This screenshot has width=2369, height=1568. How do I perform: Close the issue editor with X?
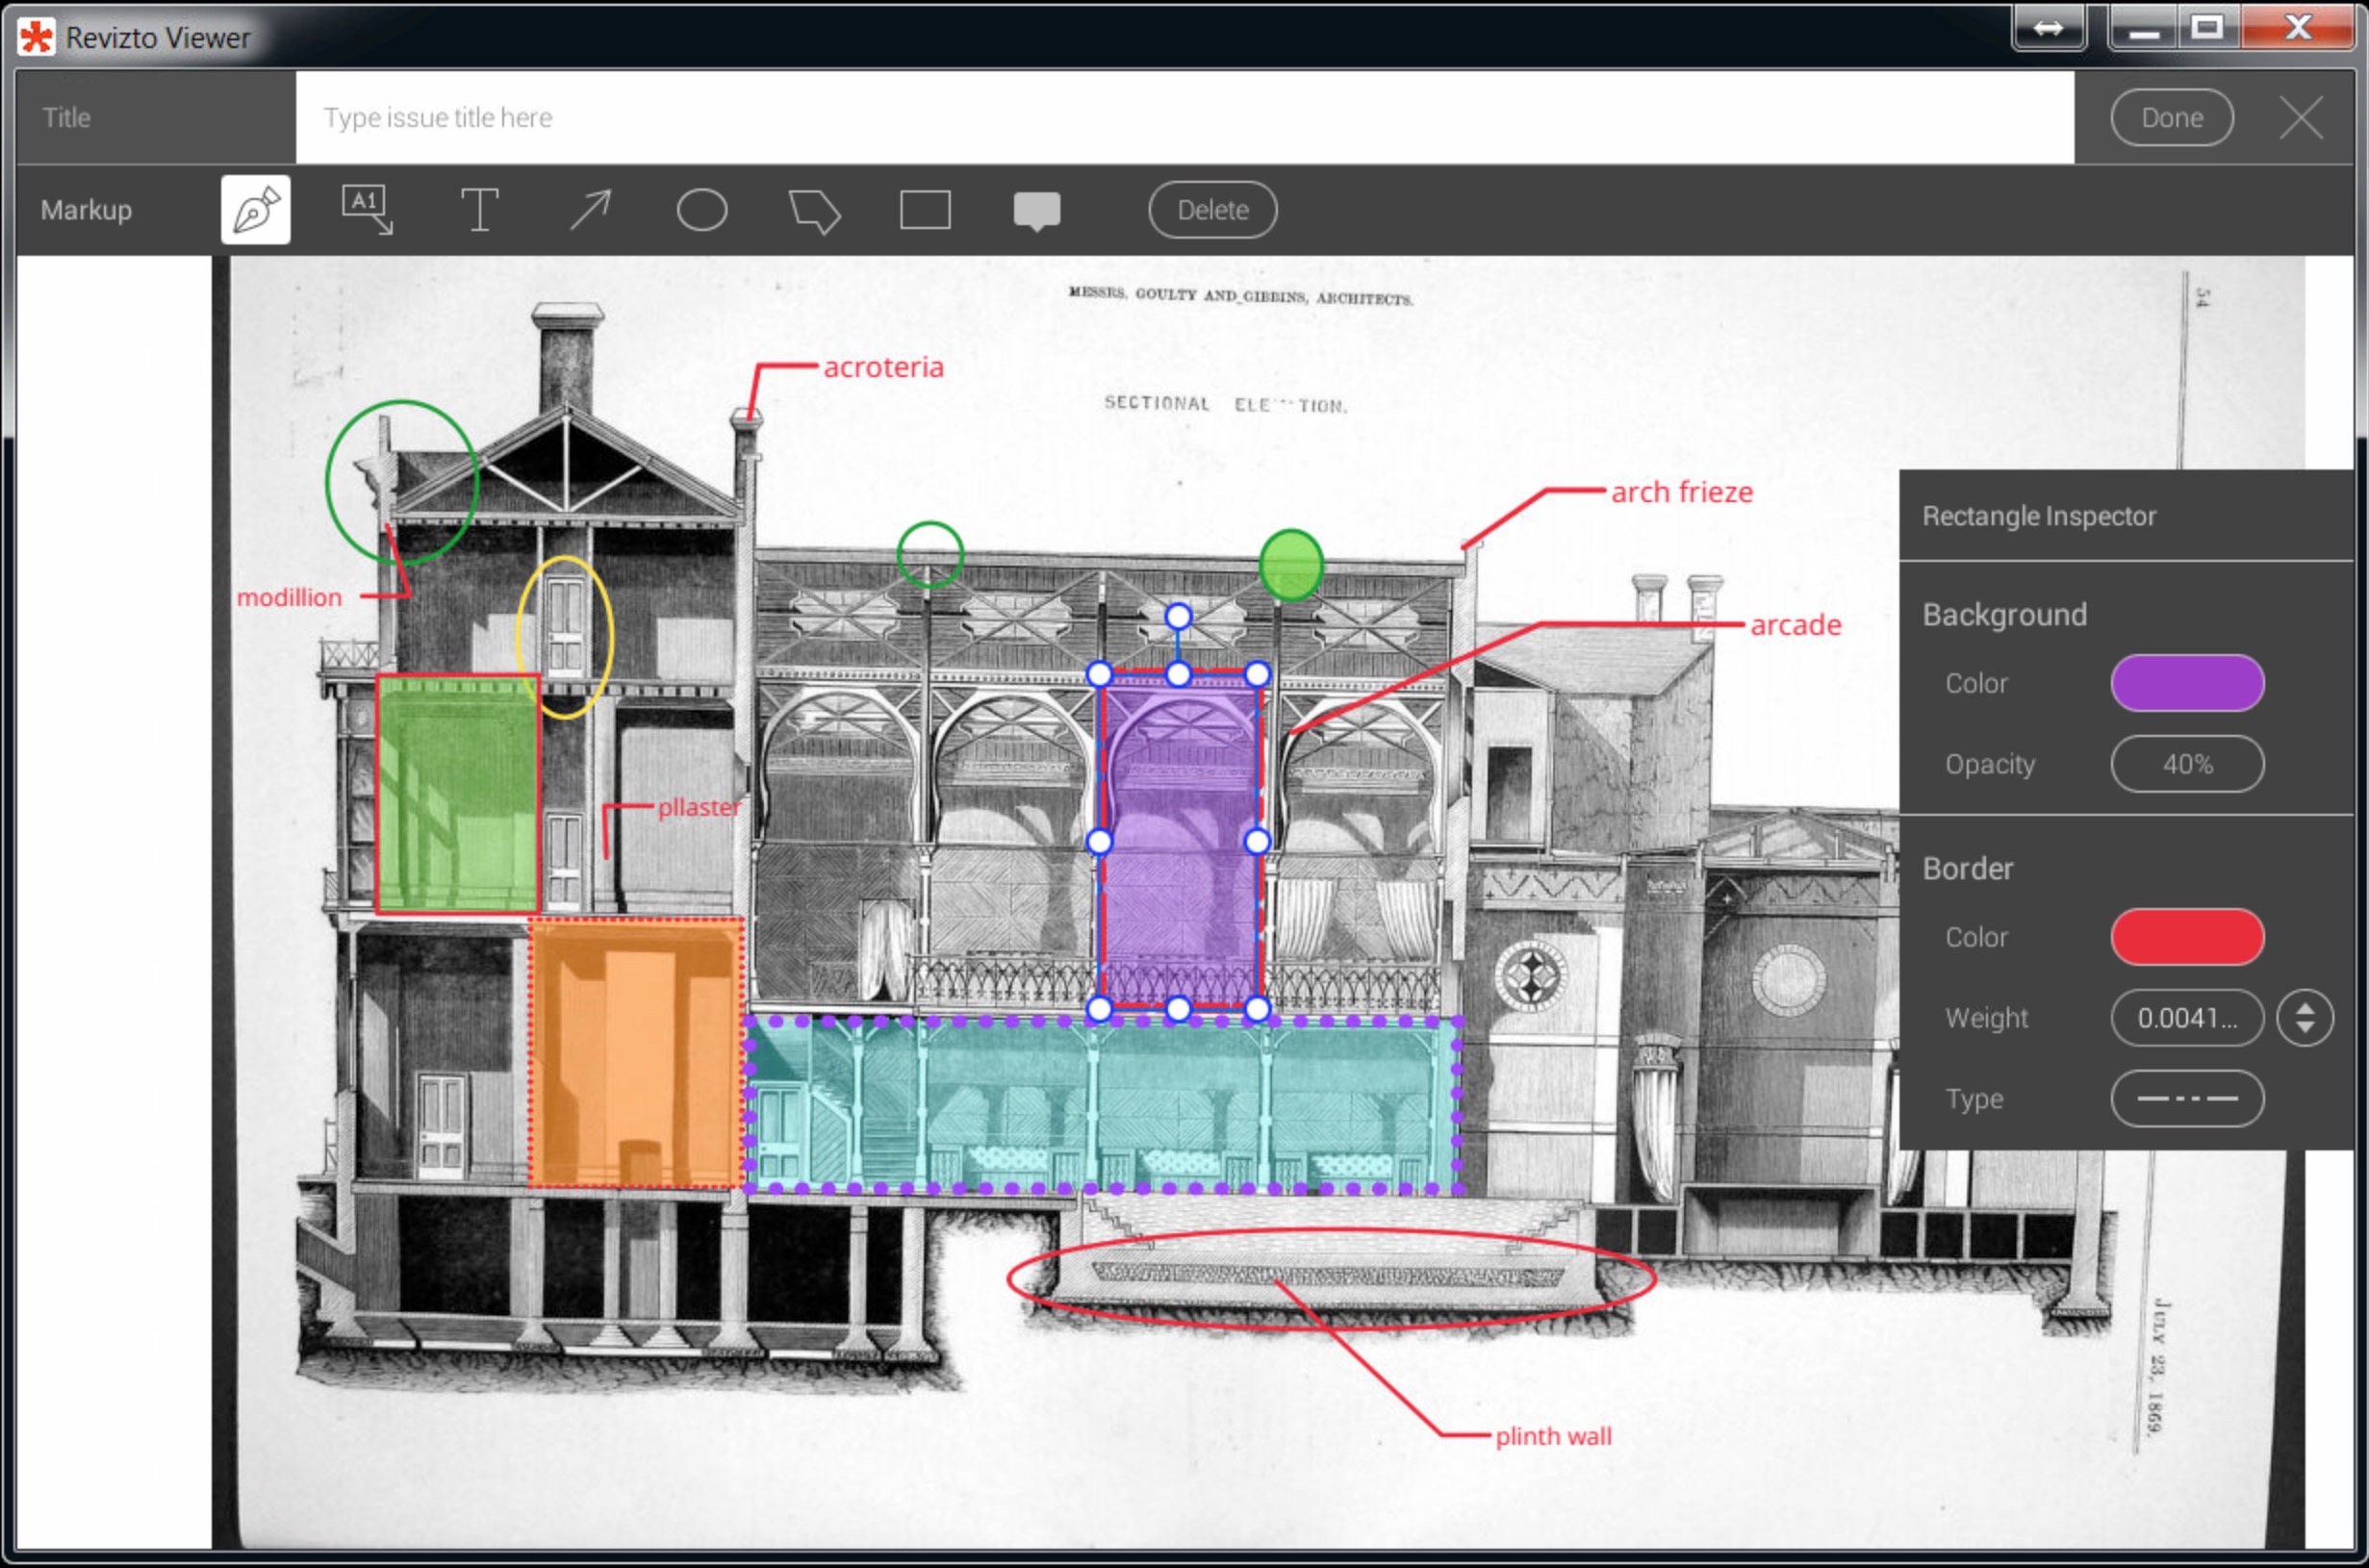point(2301,118)
